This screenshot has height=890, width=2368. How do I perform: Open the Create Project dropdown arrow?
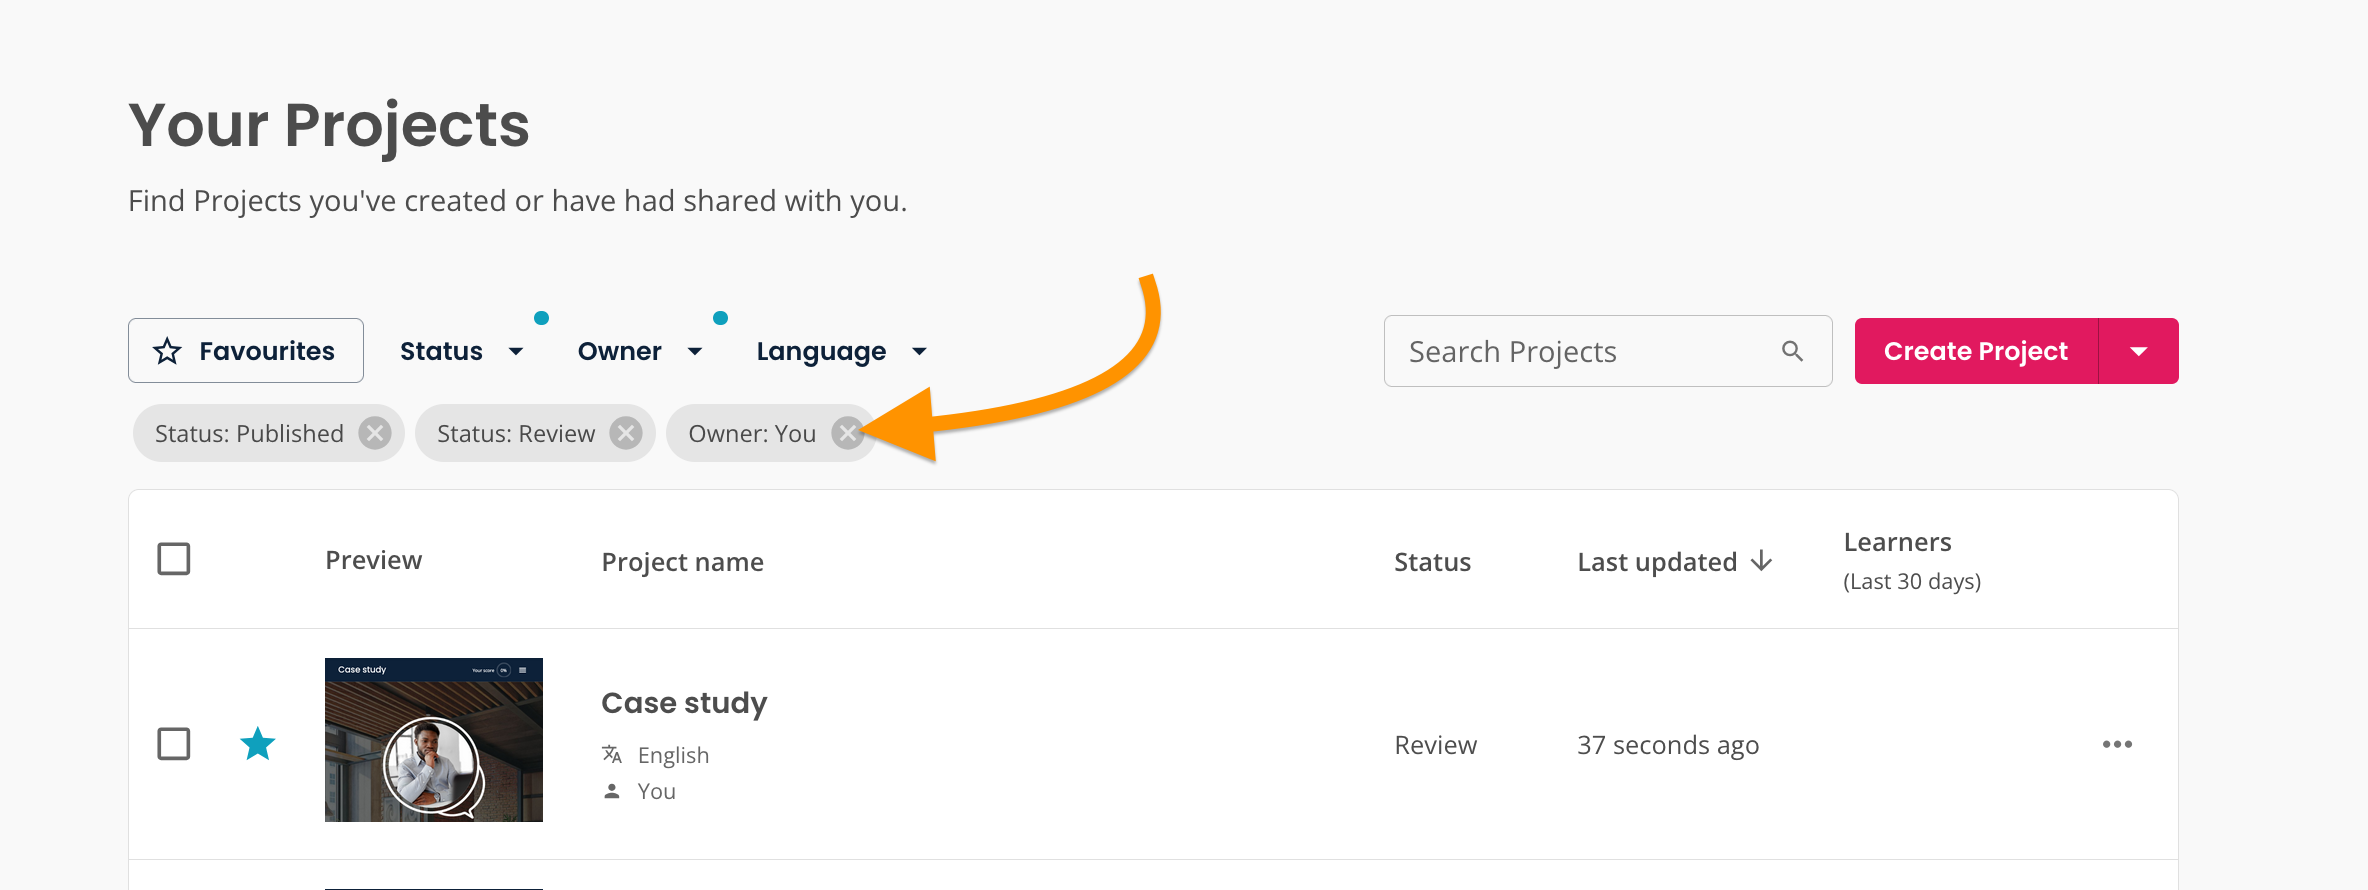2139,351
